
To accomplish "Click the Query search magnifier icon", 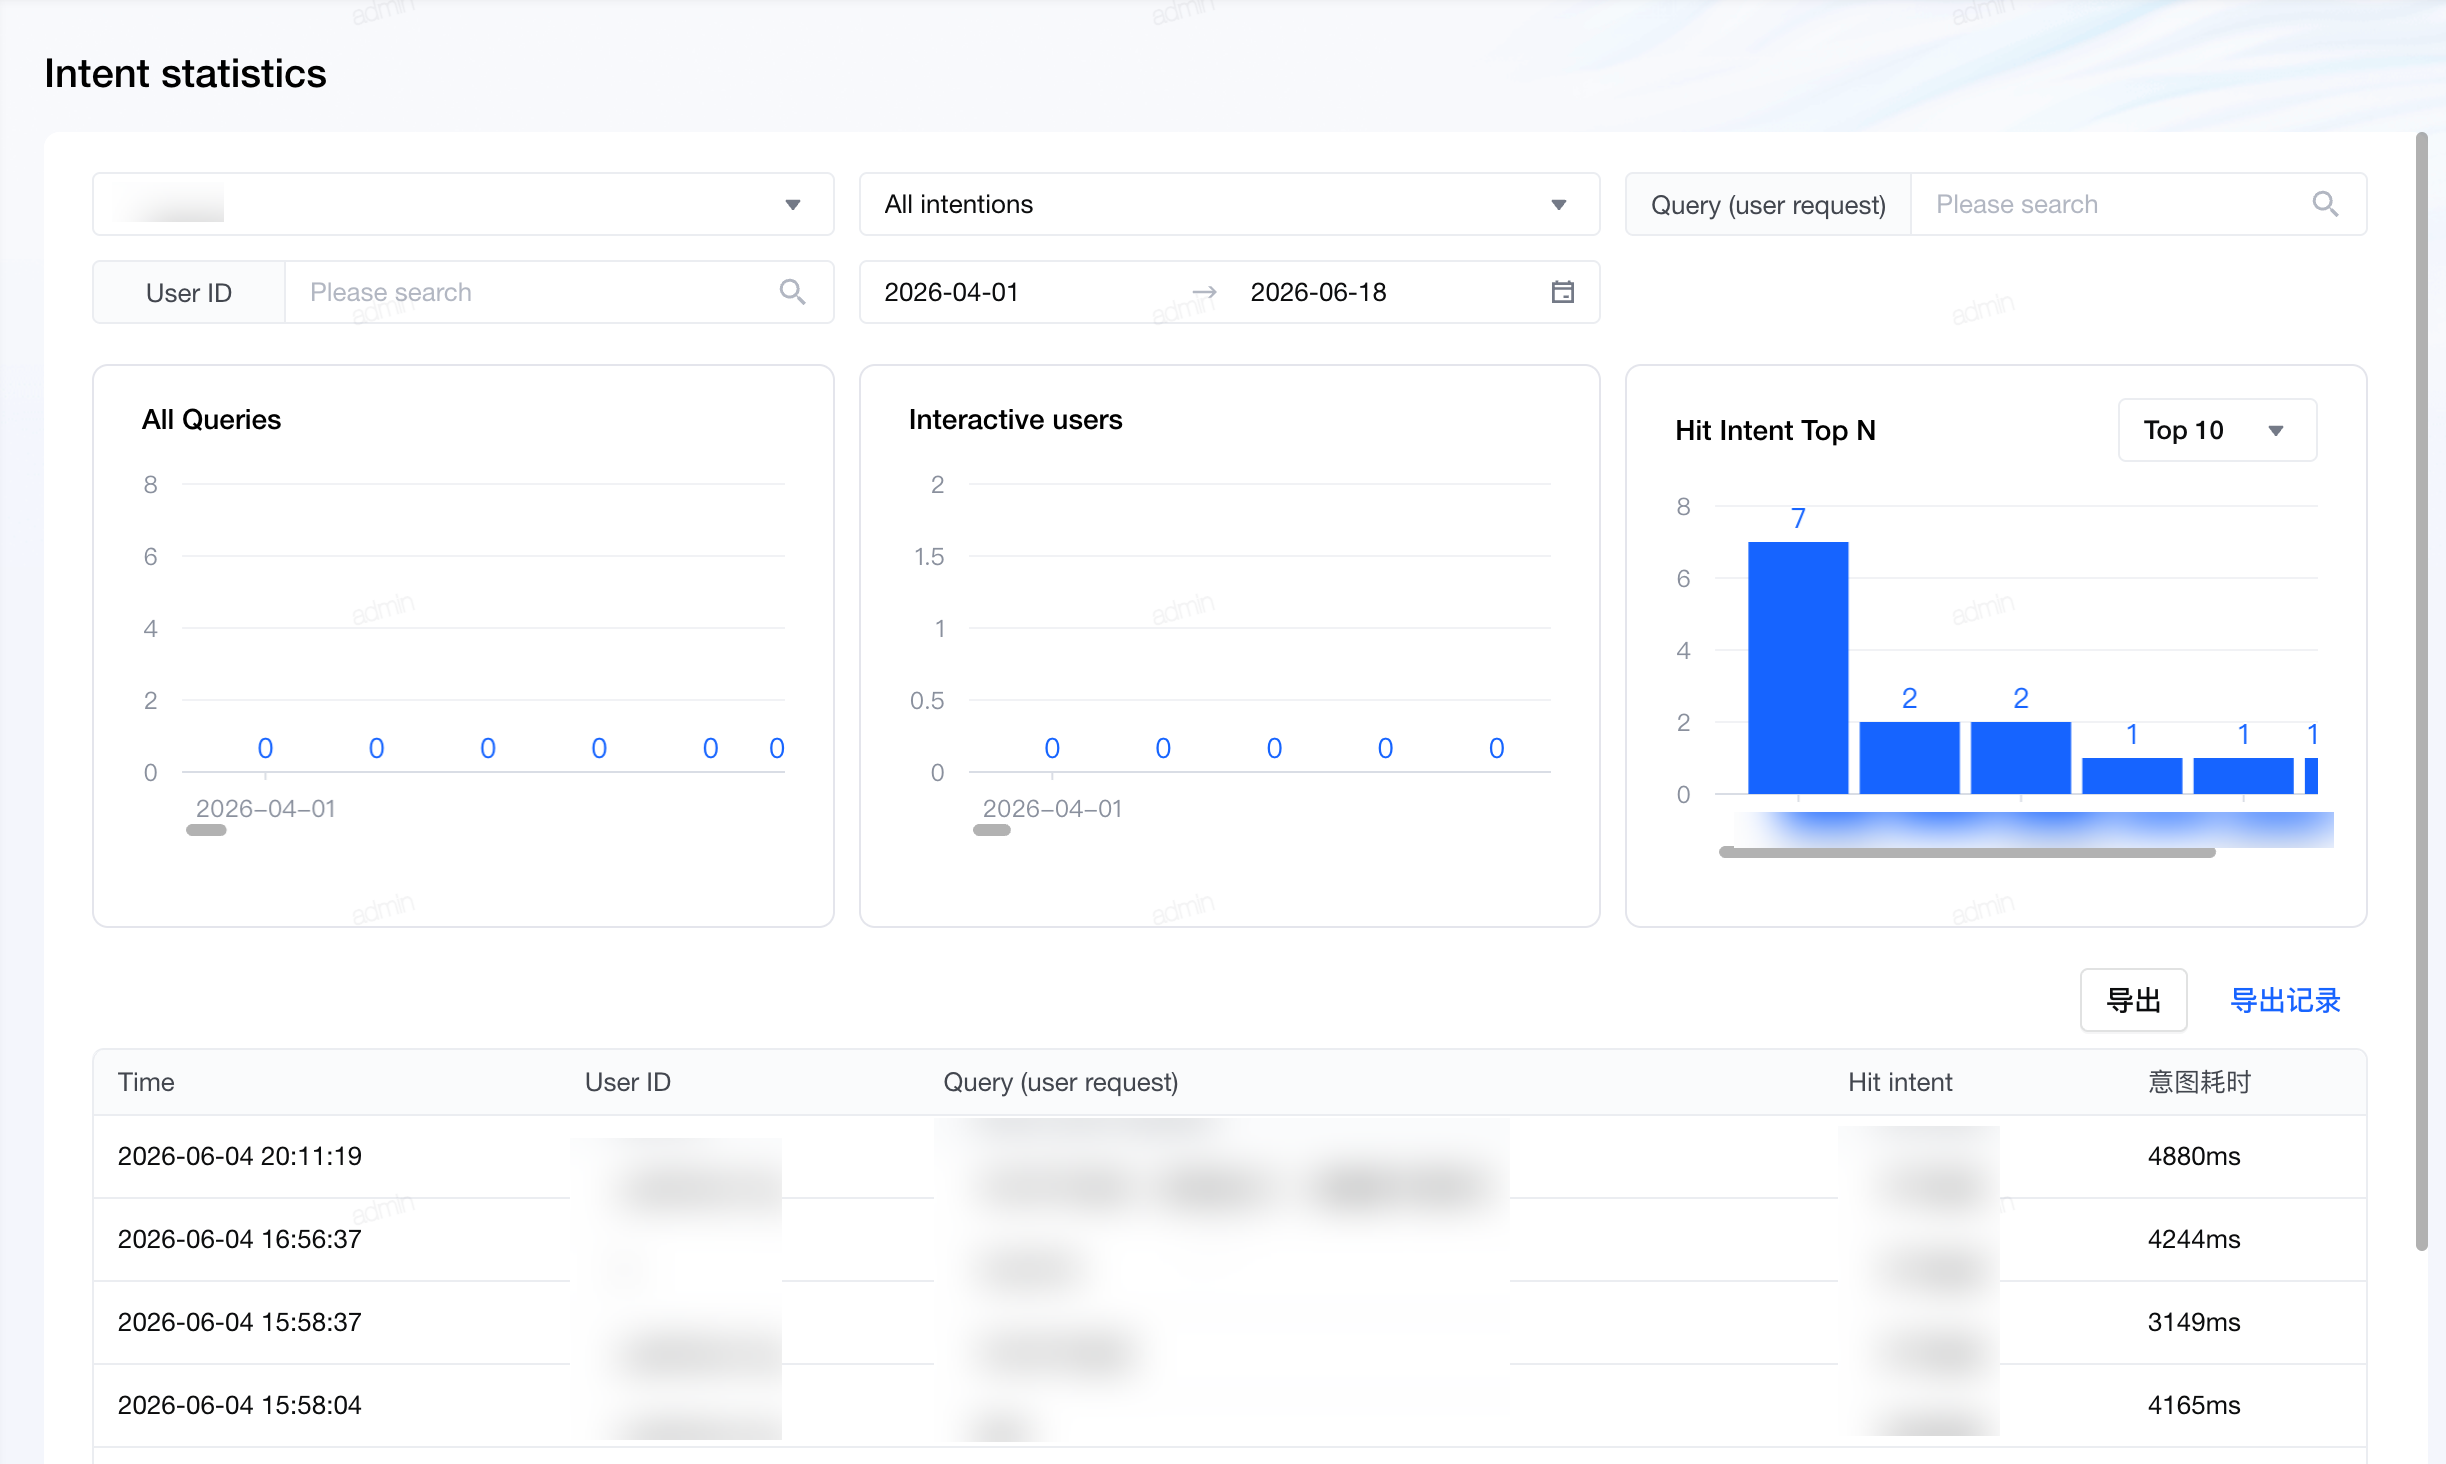I will [2325, 204].
